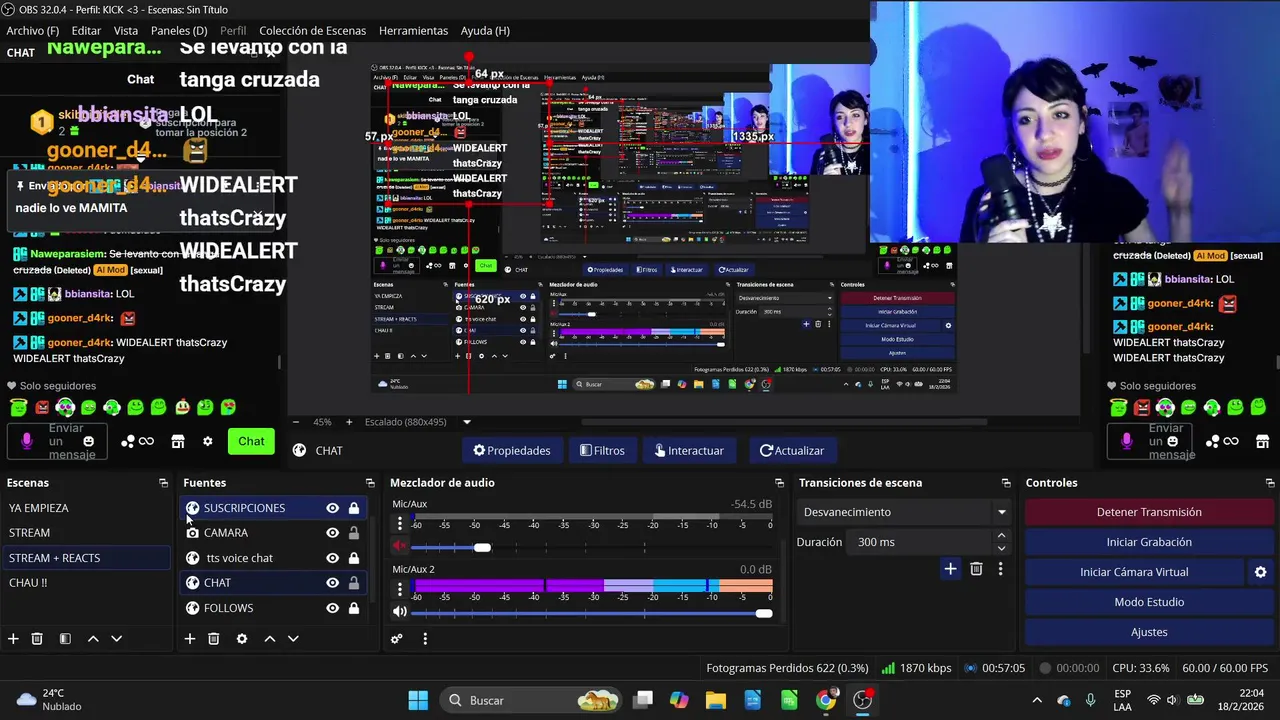Screen dimensions: 1280x720
Task: Open the Archivo menu
Action: click(33, 31)
